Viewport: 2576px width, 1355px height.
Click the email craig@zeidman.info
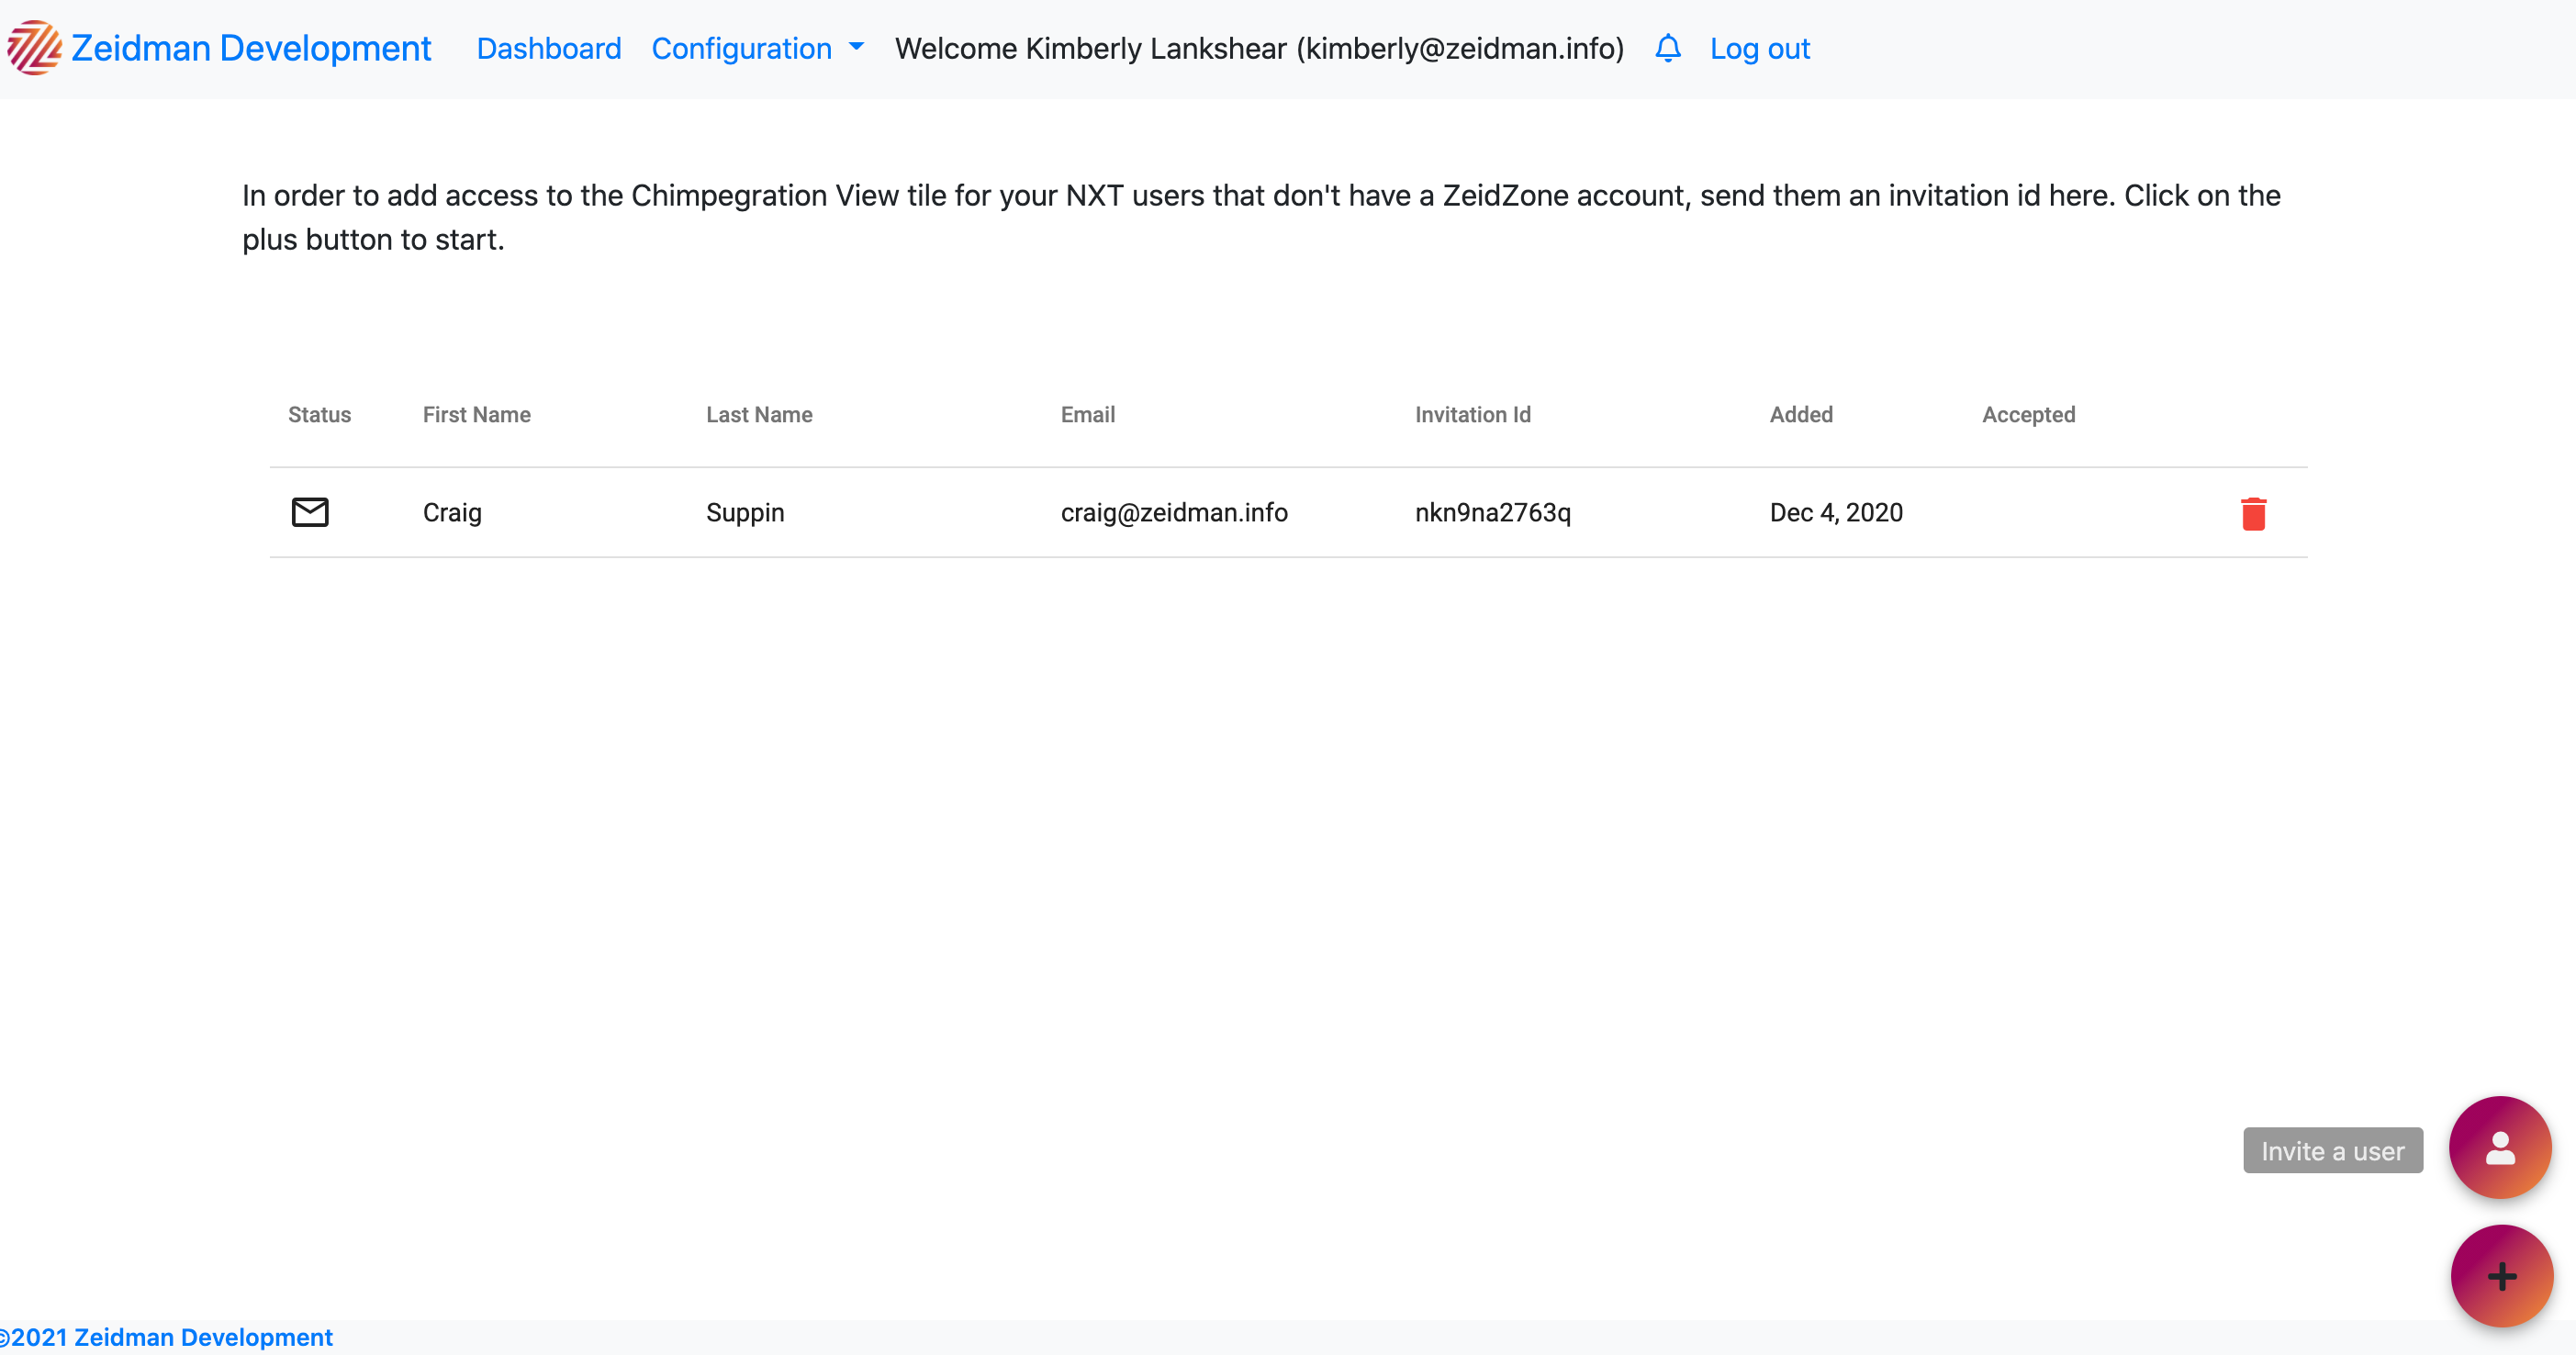click(x=1174, y=513)
